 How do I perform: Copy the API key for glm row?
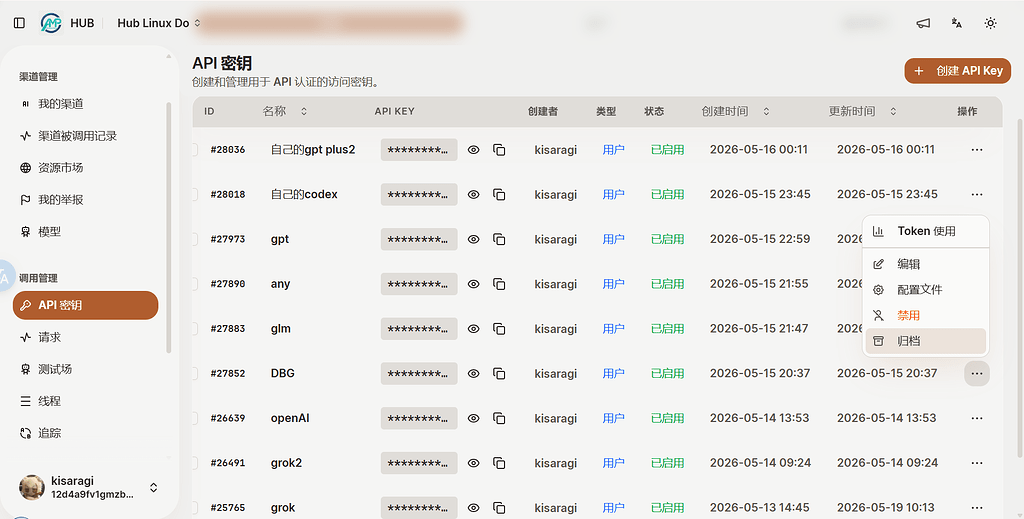(499, 328)
